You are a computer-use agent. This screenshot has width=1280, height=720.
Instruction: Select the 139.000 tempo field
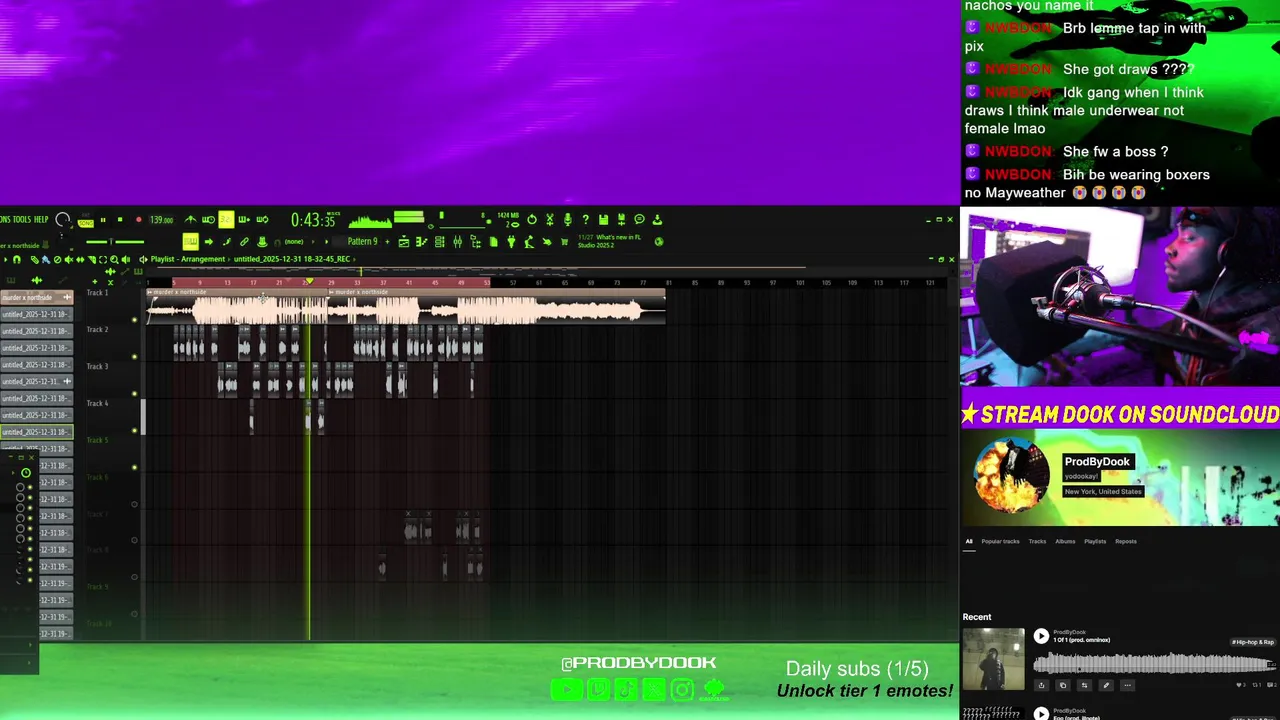click(162, 220)
